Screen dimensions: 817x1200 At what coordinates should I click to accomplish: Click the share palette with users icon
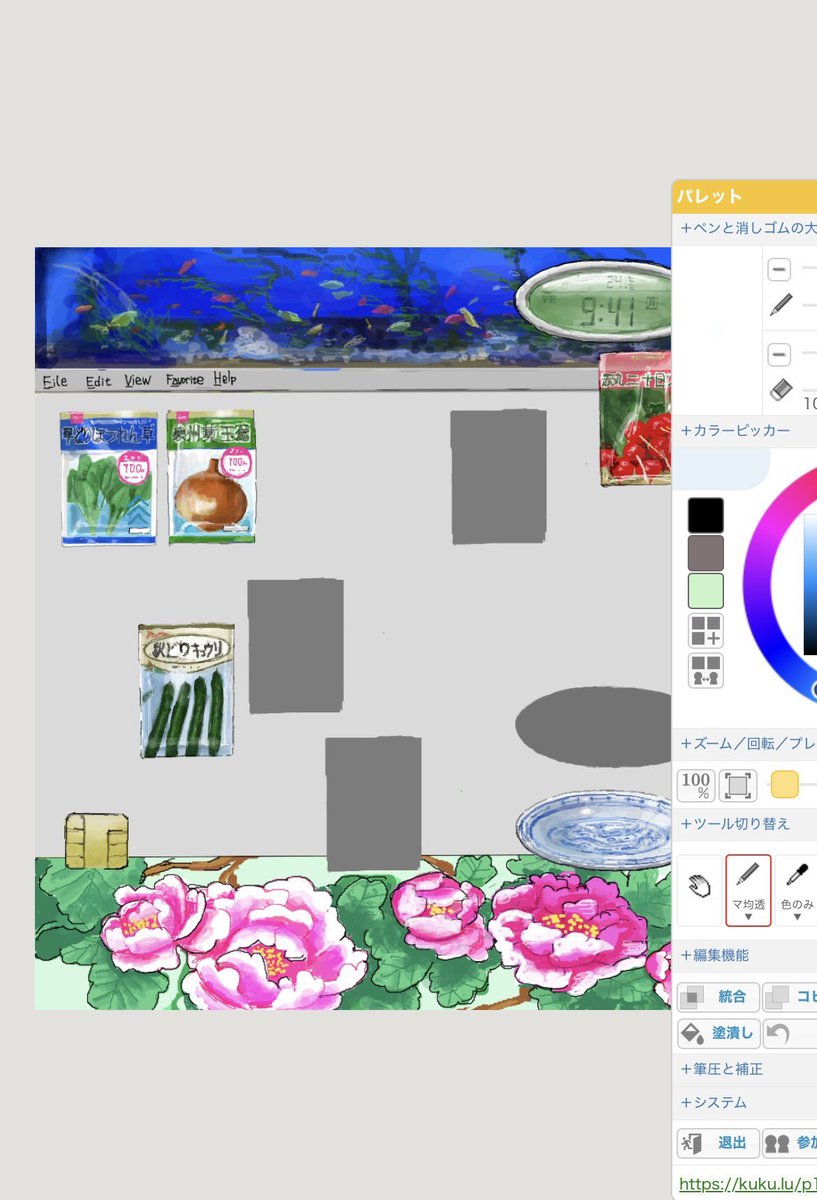coord(705,670)
